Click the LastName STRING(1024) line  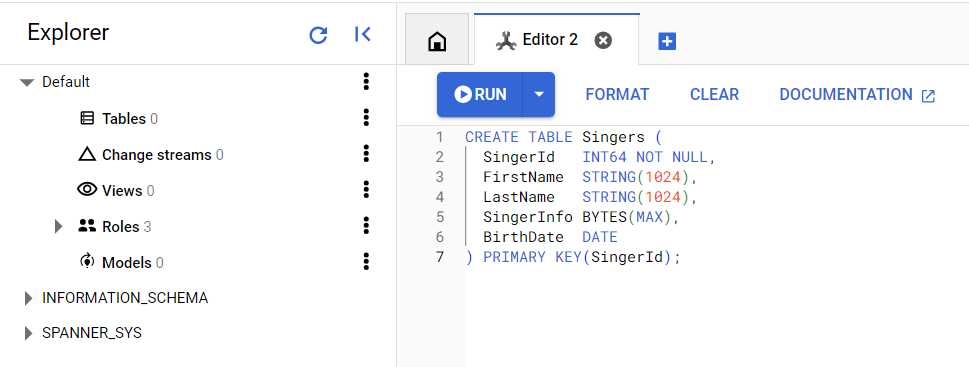coord(590,197)
